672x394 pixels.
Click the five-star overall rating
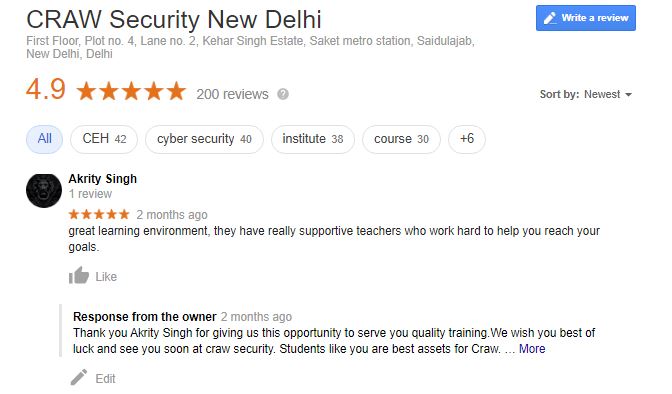131,91
